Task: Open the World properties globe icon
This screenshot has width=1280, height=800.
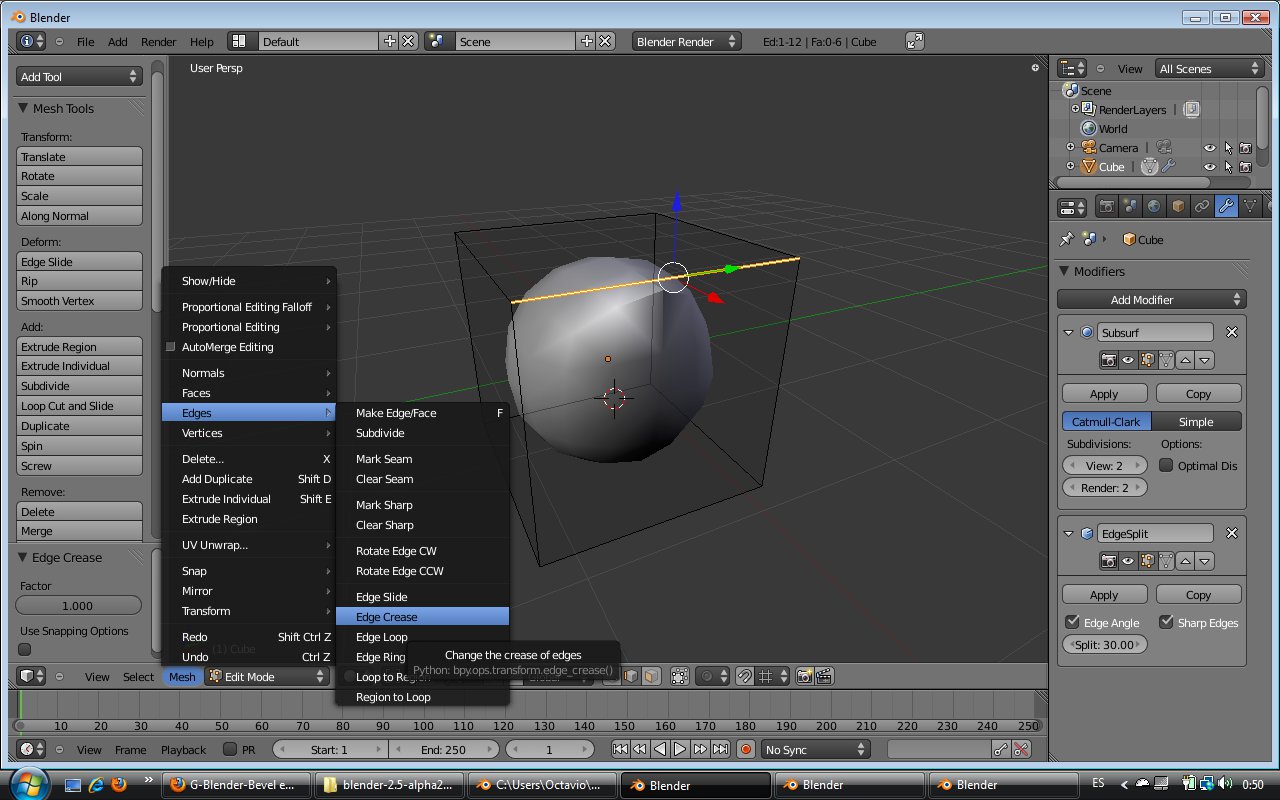Action: point(1154,207)
